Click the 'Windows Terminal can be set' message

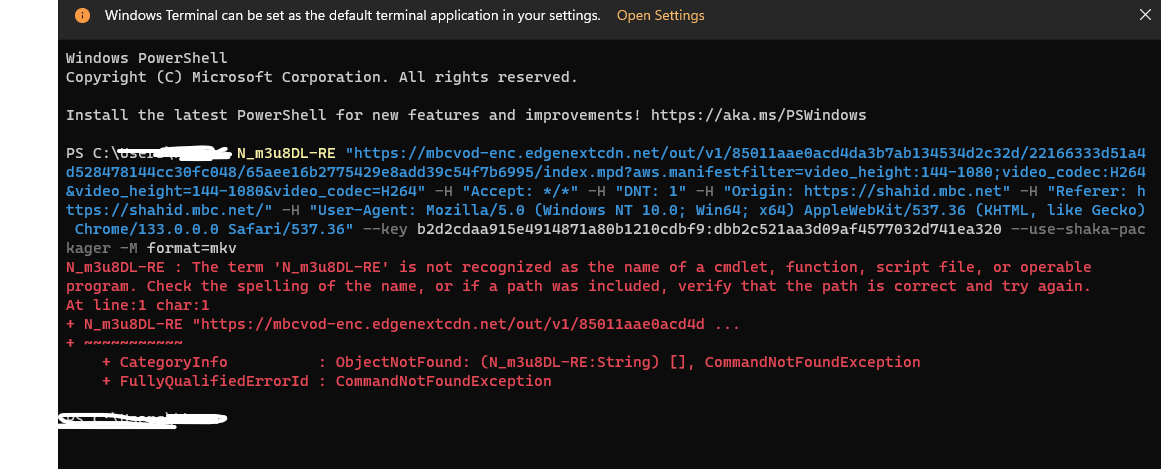point(352,16)
